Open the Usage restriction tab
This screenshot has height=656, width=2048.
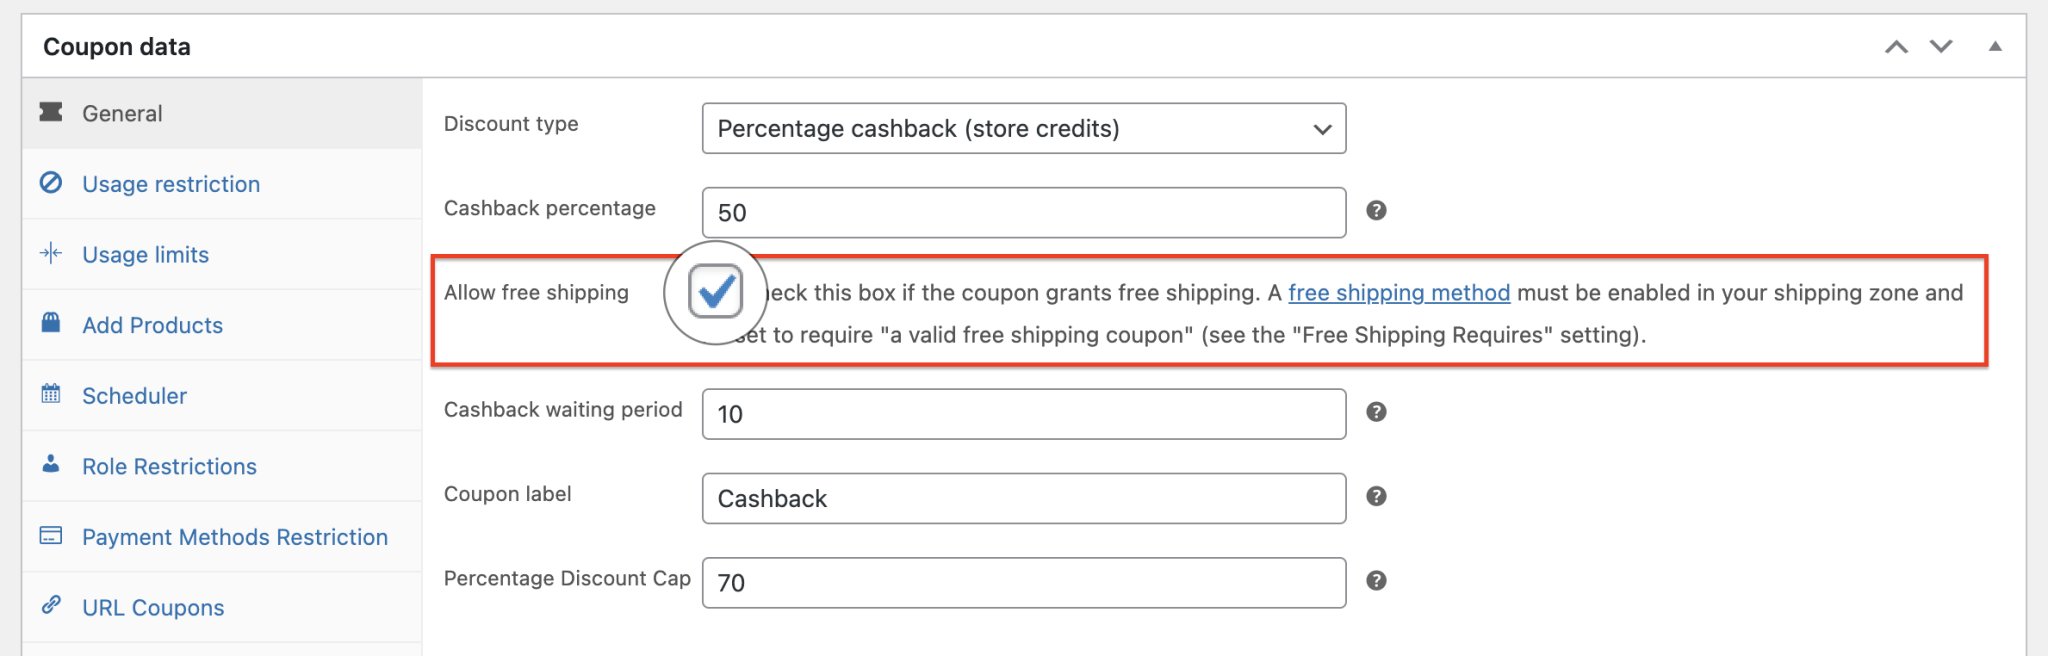[171, 184]
